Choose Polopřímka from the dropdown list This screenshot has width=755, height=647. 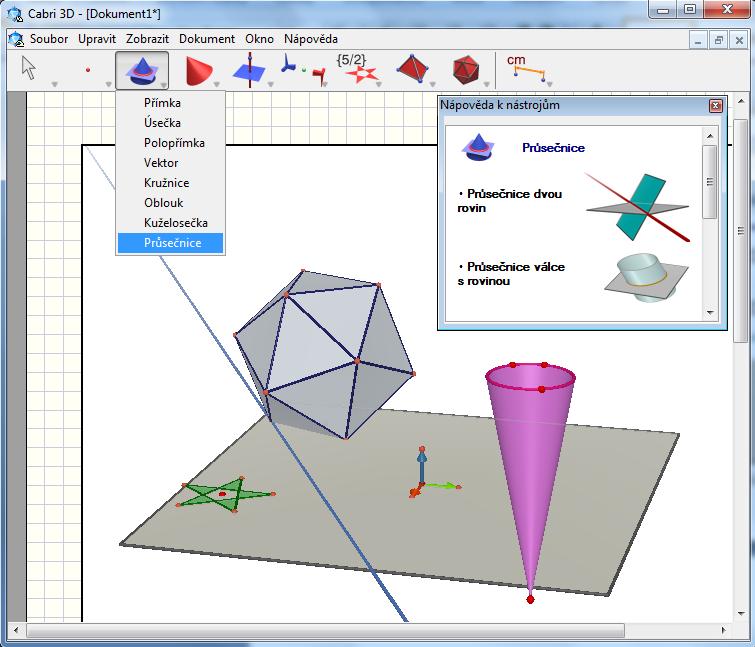tap(170, 143)
